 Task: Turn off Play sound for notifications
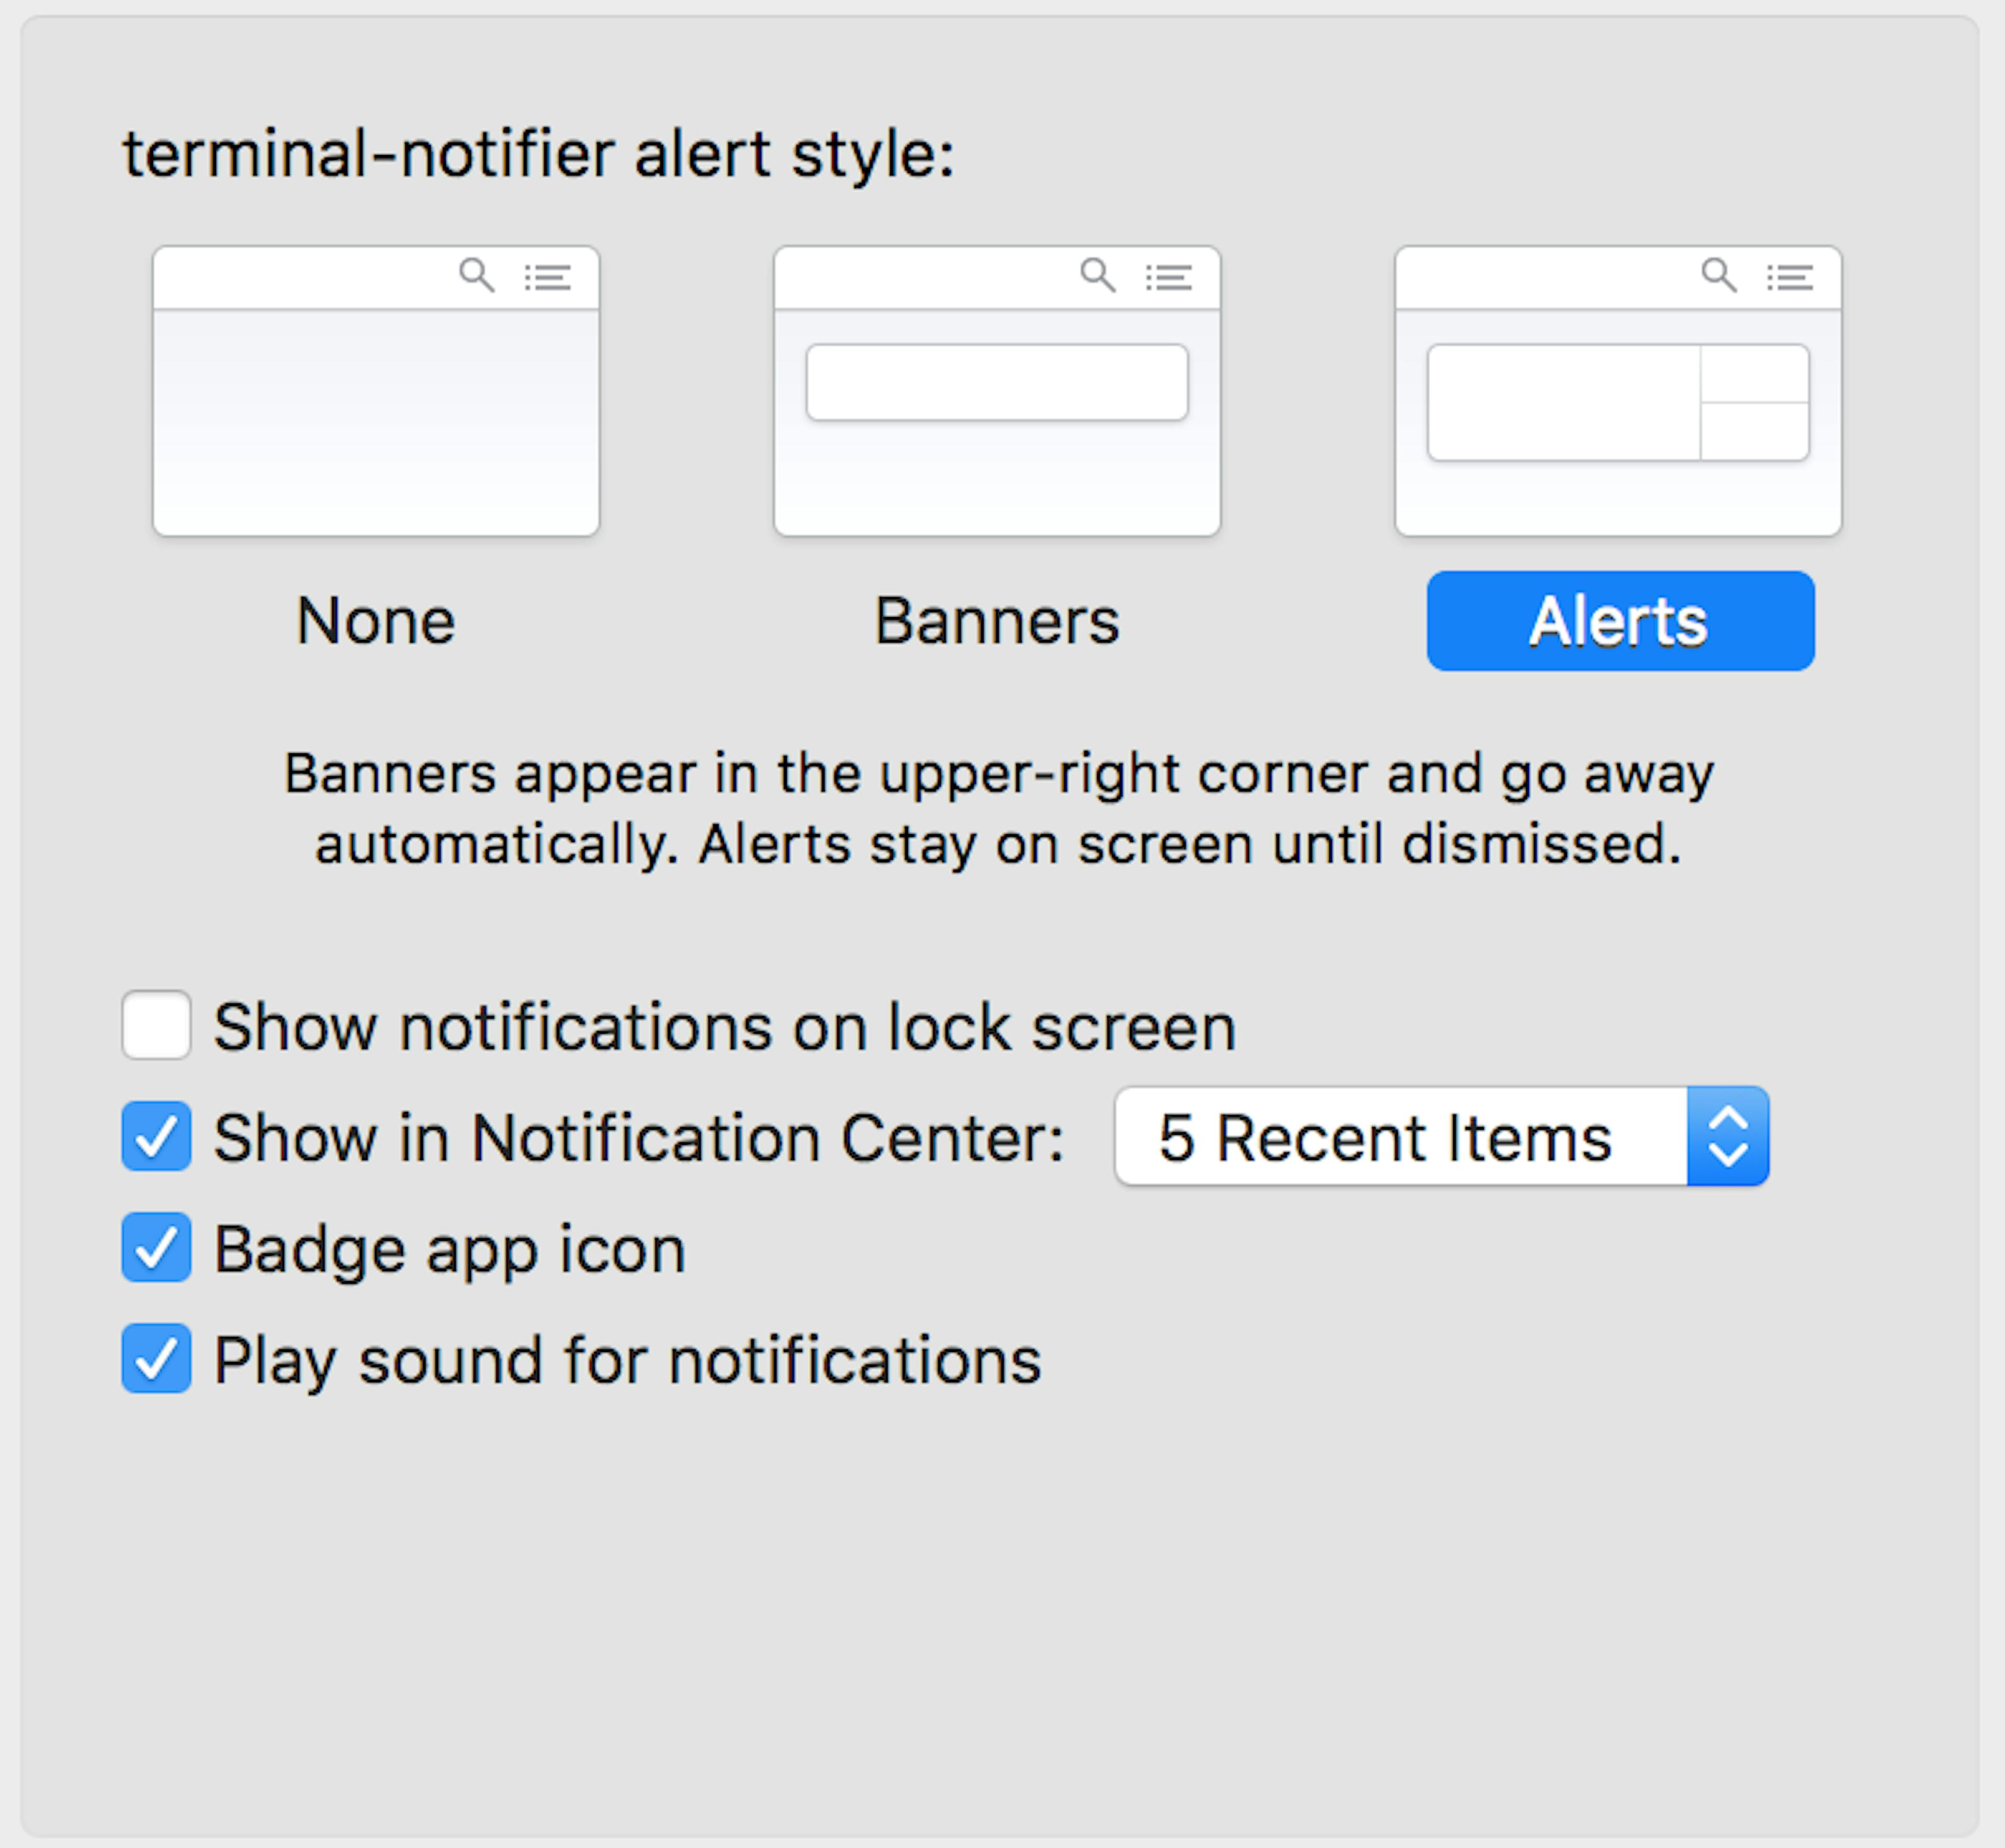157,1358
